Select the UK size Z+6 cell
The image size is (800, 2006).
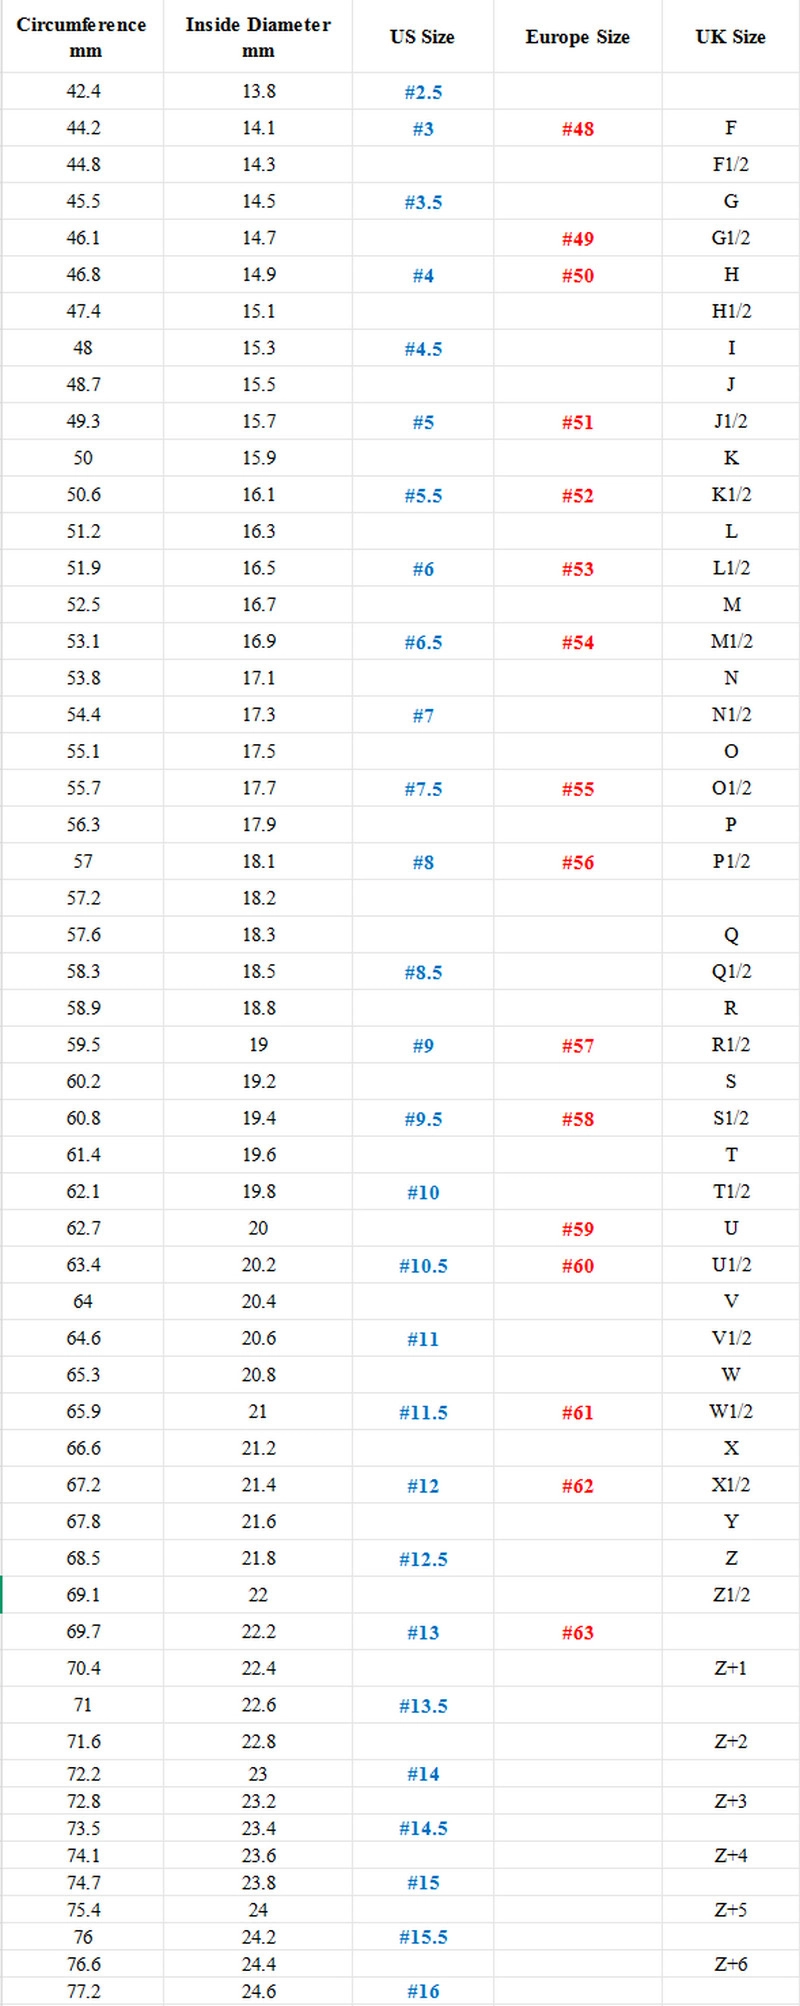[x=730, y=1964]
